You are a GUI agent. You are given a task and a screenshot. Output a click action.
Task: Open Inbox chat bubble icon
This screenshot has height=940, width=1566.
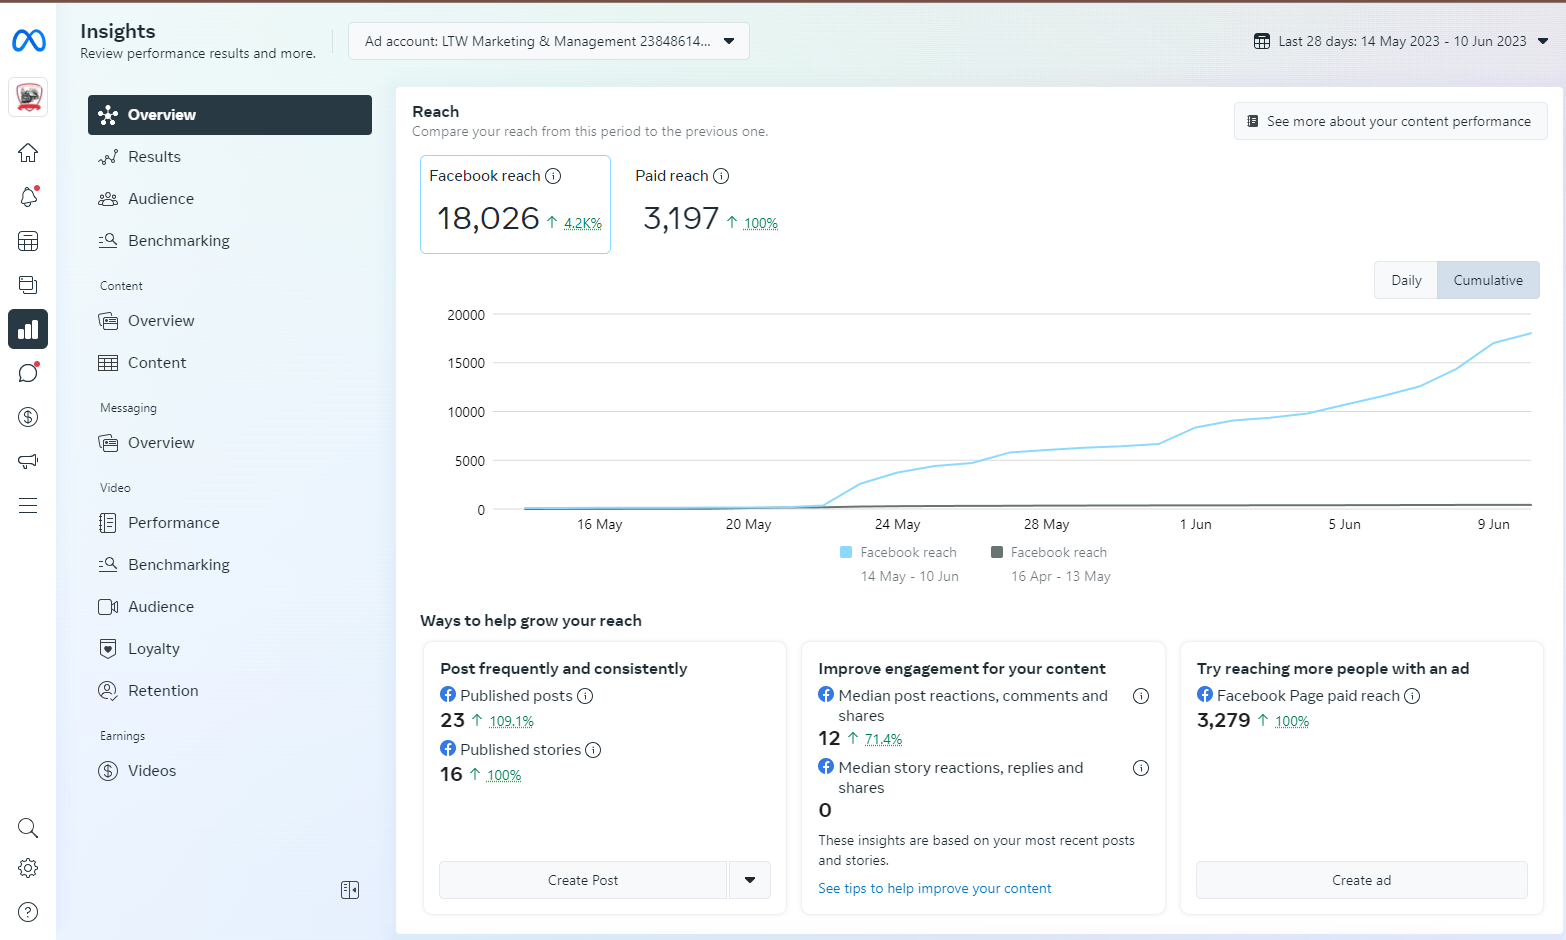(28, 373)
